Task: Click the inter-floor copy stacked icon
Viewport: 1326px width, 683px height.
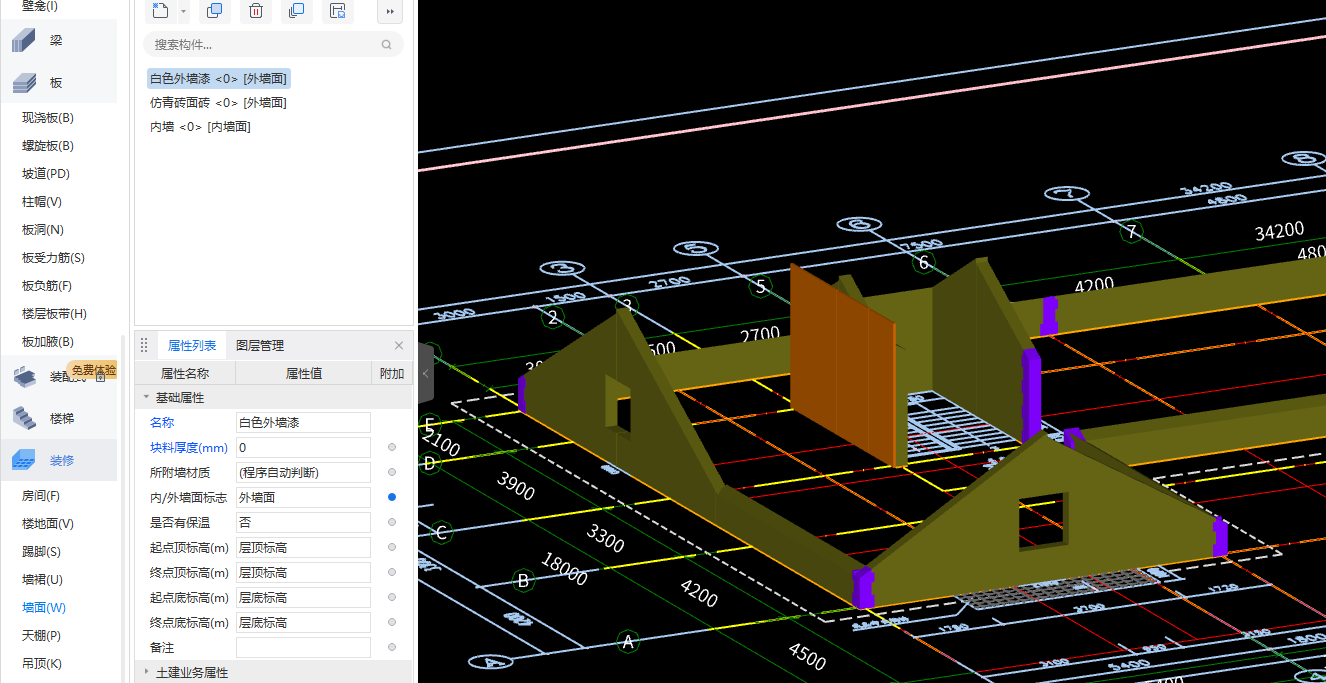Action: point(296,11)
